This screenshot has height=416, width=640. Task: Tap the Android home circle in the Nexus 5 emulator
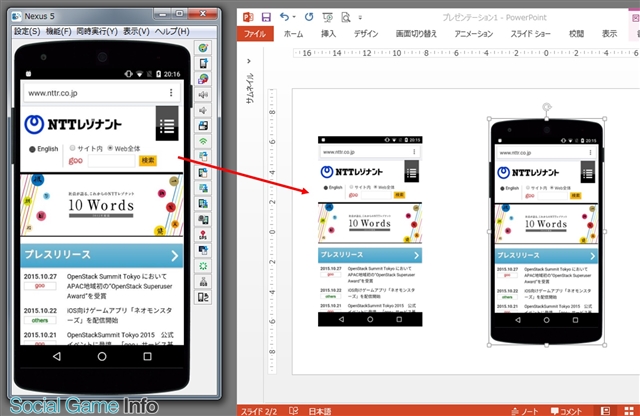(x=102, y=356)
